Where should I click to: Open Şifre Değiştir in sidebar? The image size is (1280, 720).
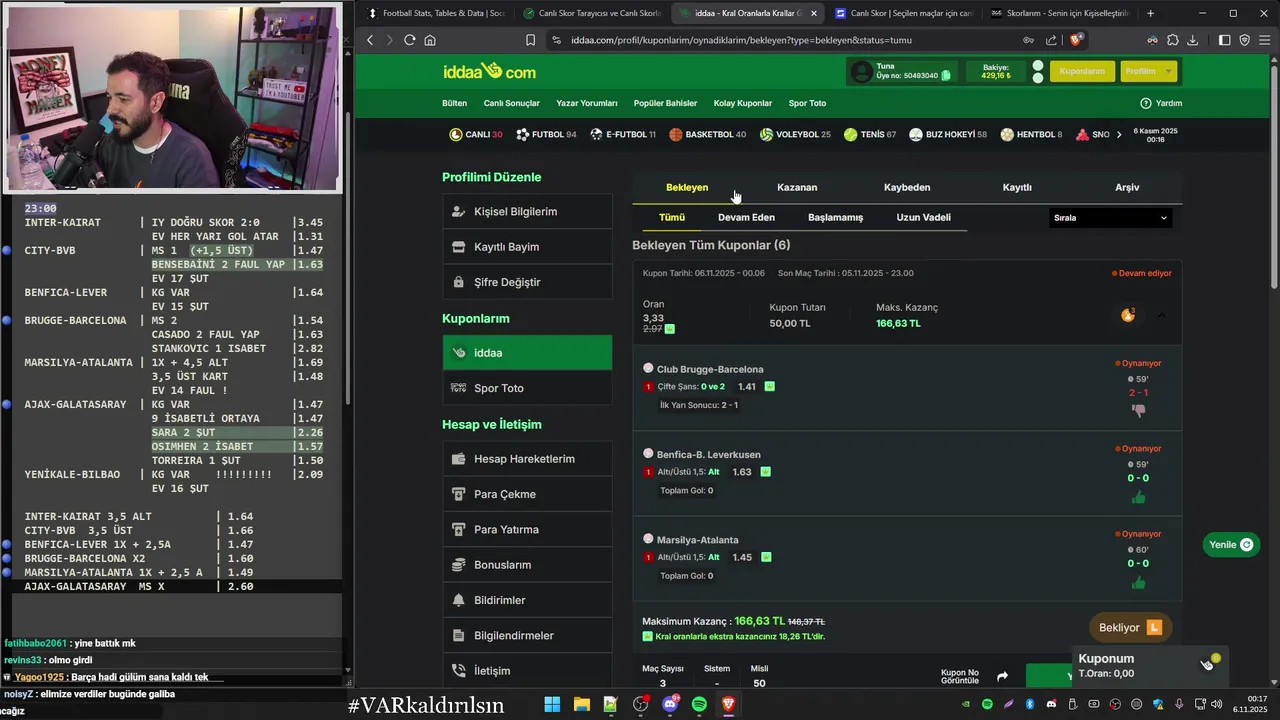[527, 282]
